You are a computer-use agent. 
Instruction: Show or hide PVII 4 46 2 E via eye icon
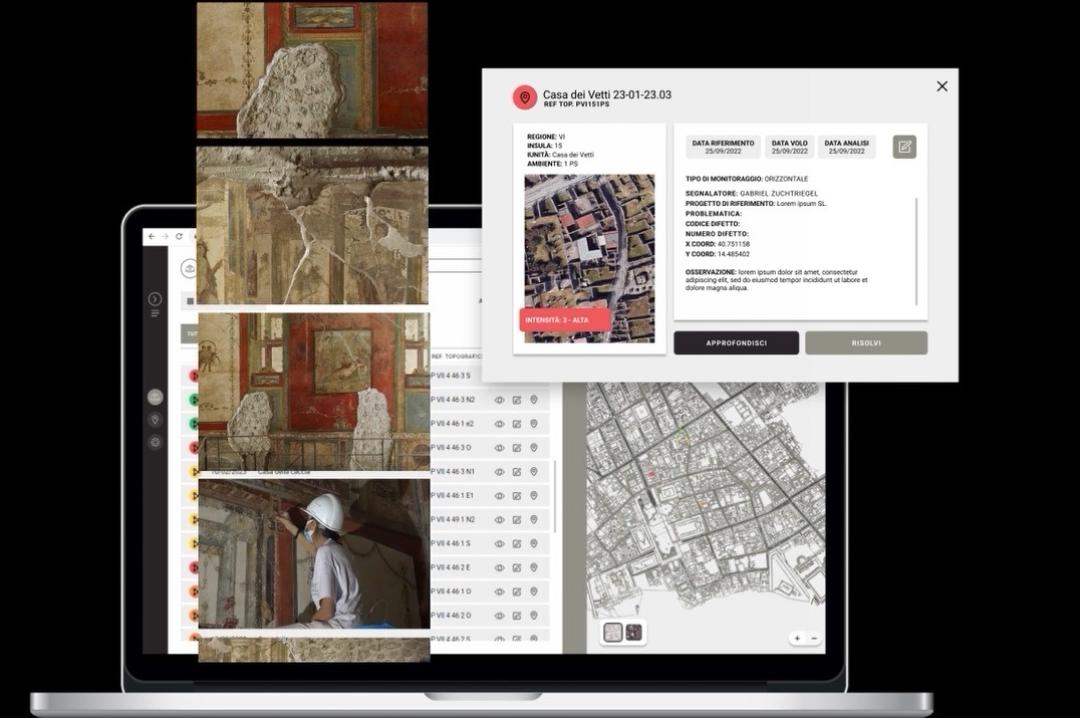[x=499, y=568]
